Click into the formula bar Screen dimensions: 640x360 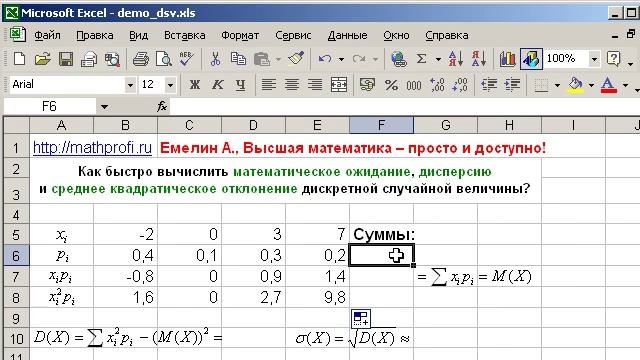(404, 107)
